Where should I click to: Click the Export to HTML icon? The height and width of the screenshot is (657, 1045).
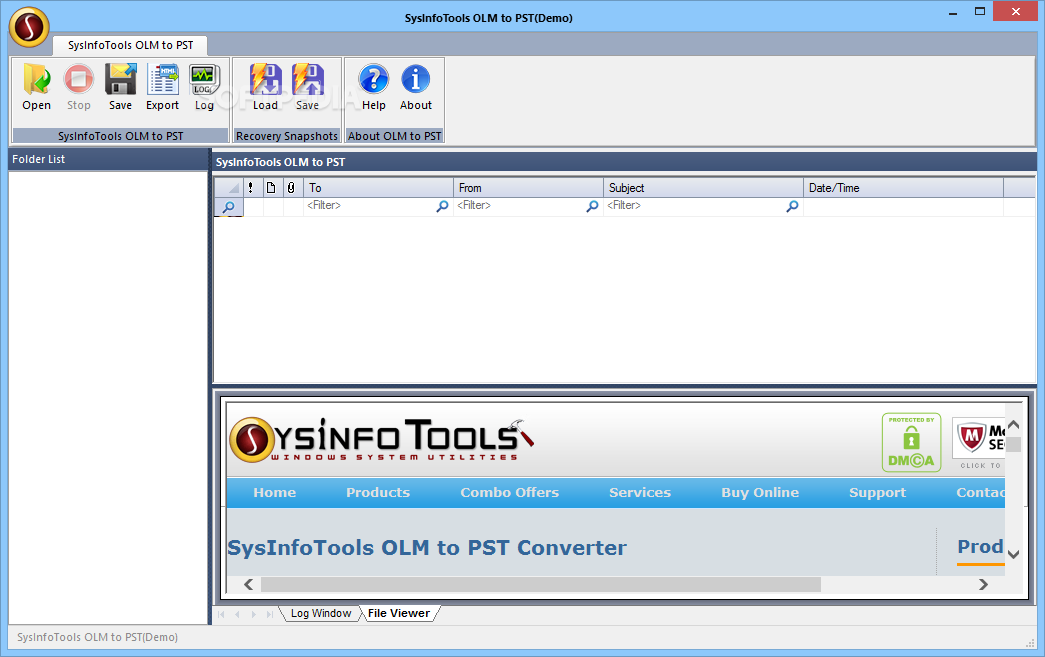tap(163, 87)
